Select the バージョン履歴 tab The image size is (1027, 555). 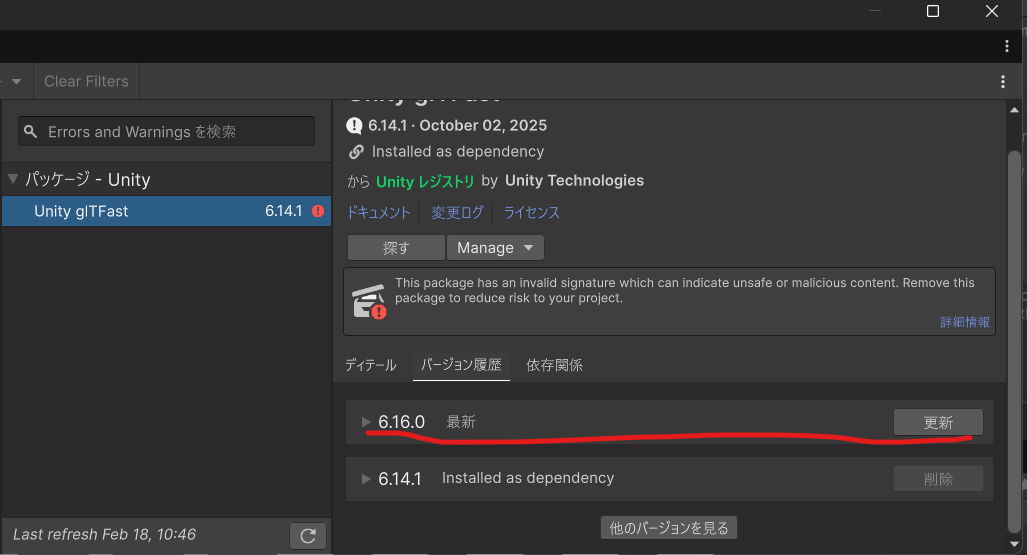coord(461,365)
